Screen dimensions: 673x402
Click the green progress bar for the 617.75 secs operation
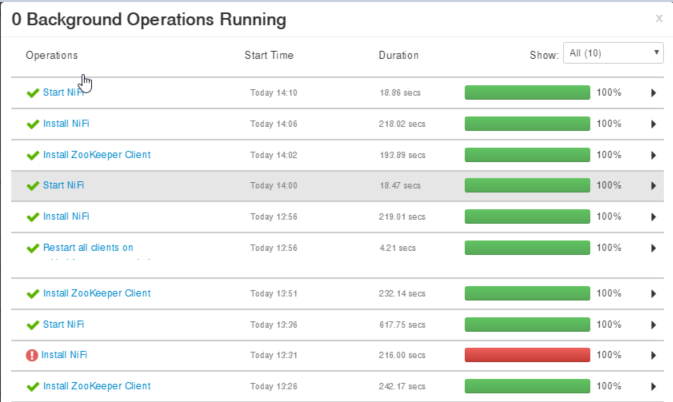point(527,324)
